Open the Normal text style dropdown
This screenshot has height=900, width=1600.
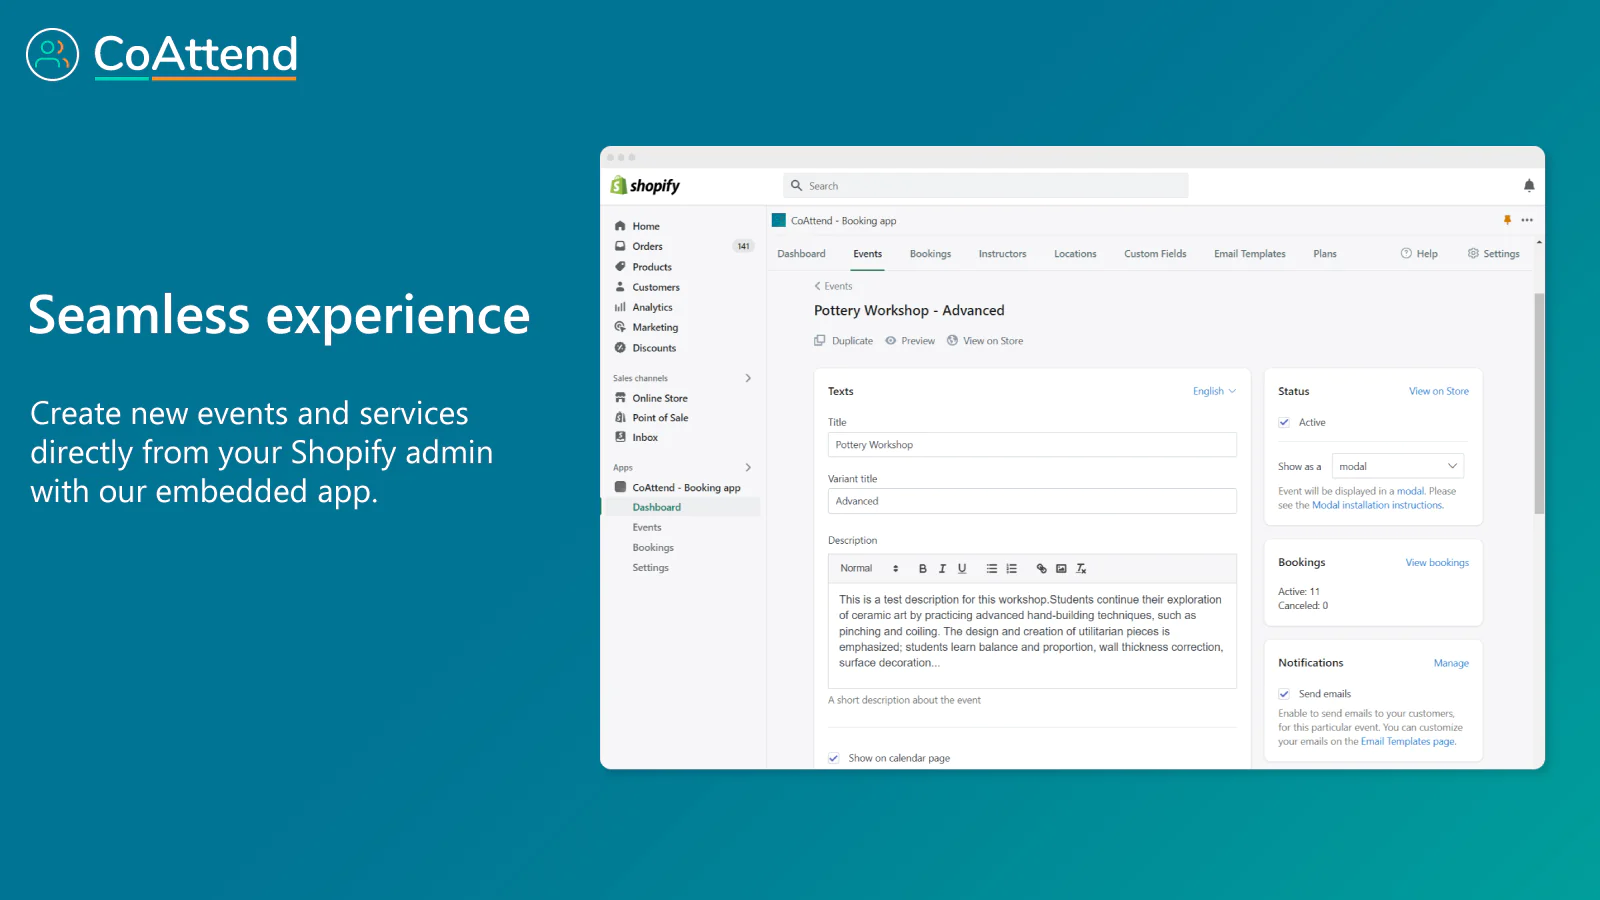869,568
